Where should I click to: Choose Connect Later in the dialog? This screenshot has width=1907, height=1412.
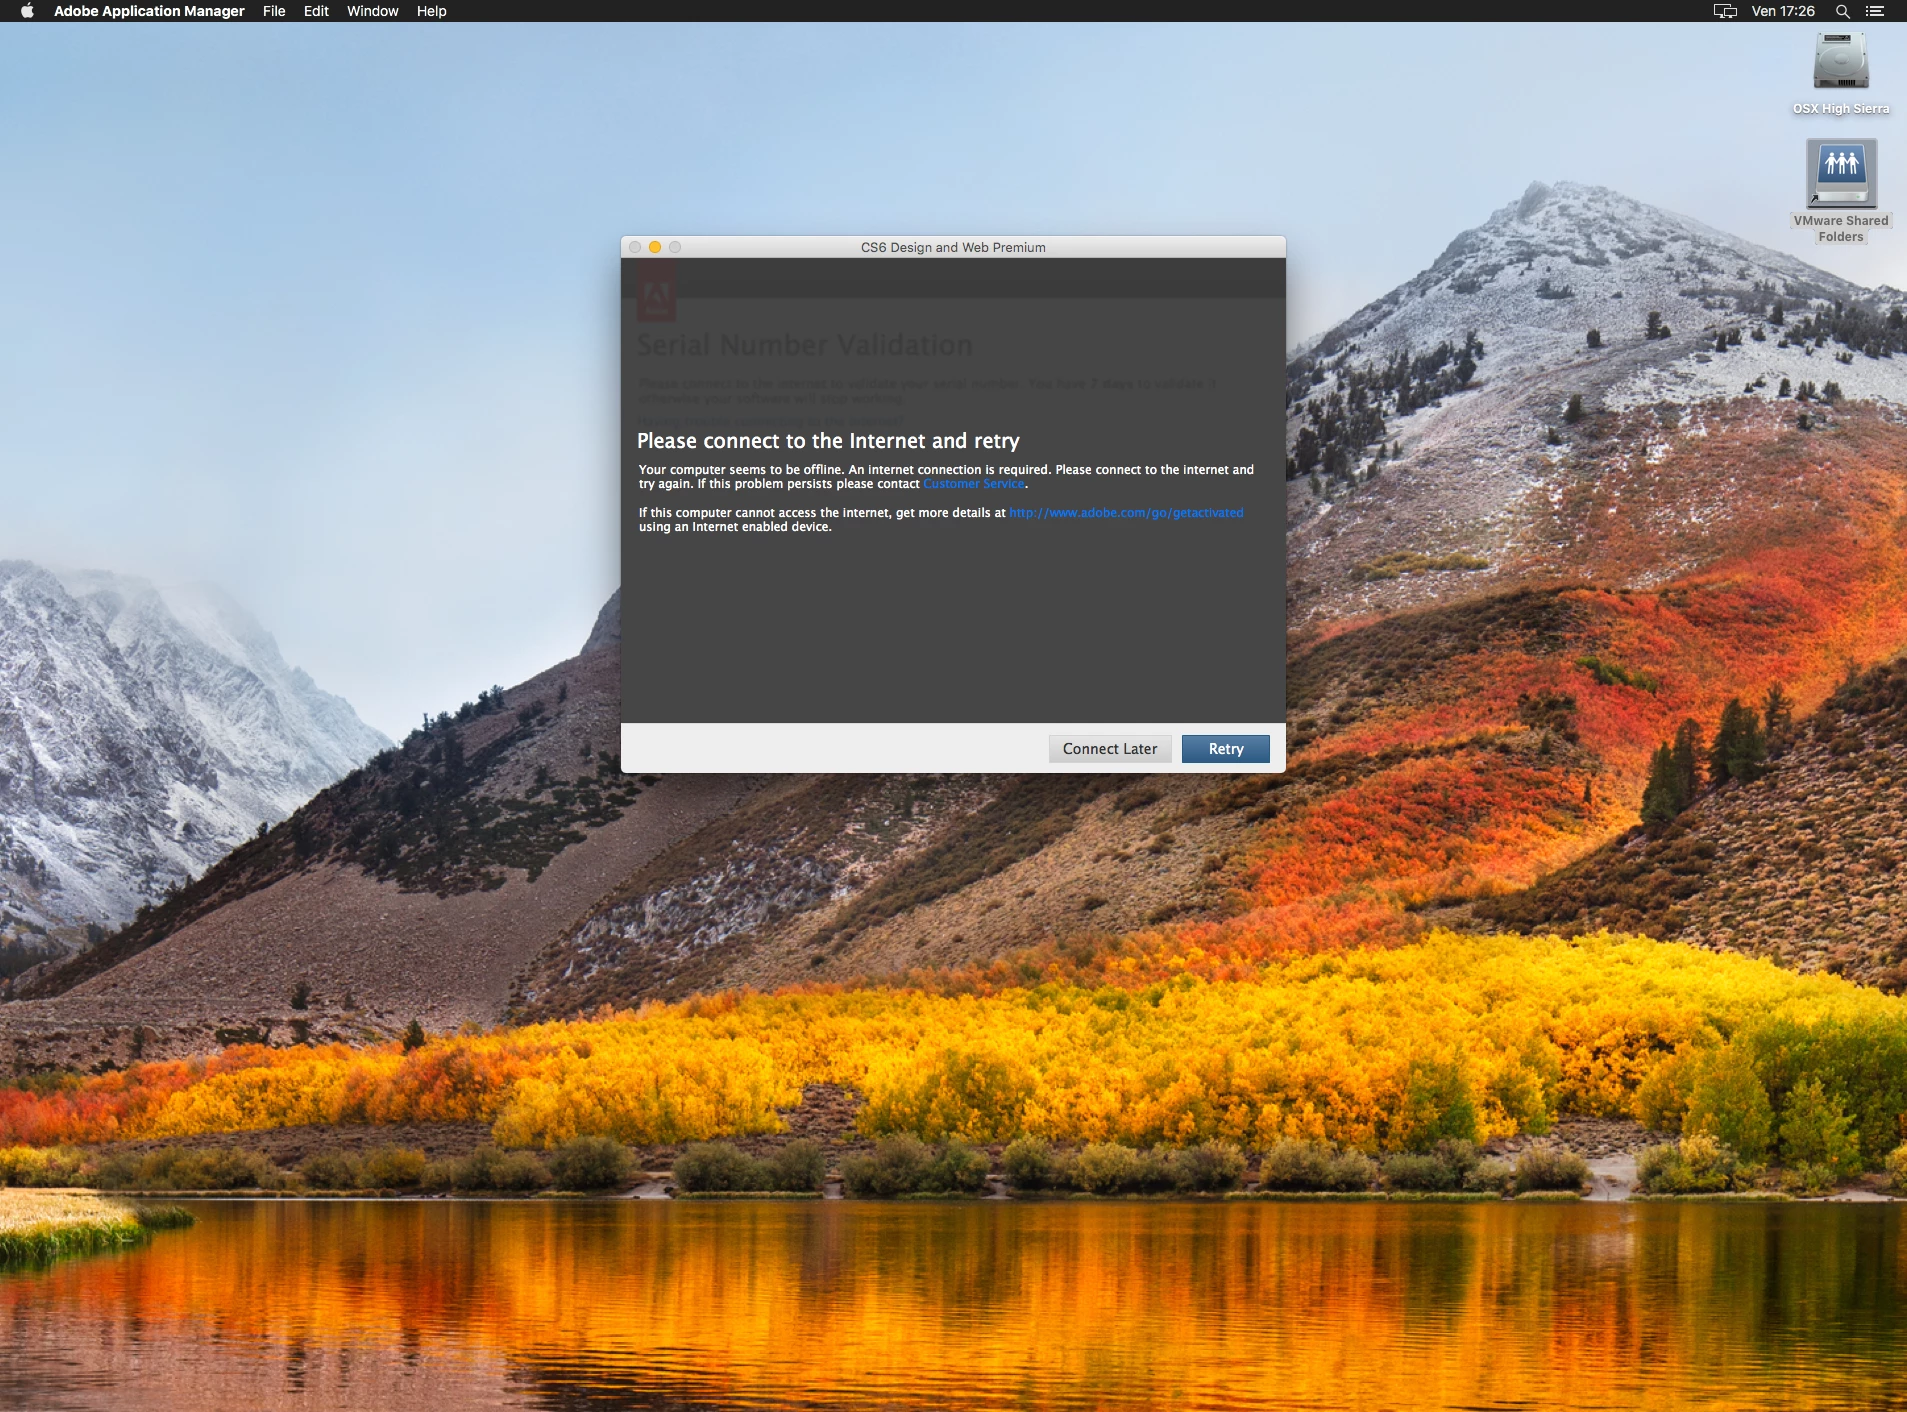[1110, 749]
